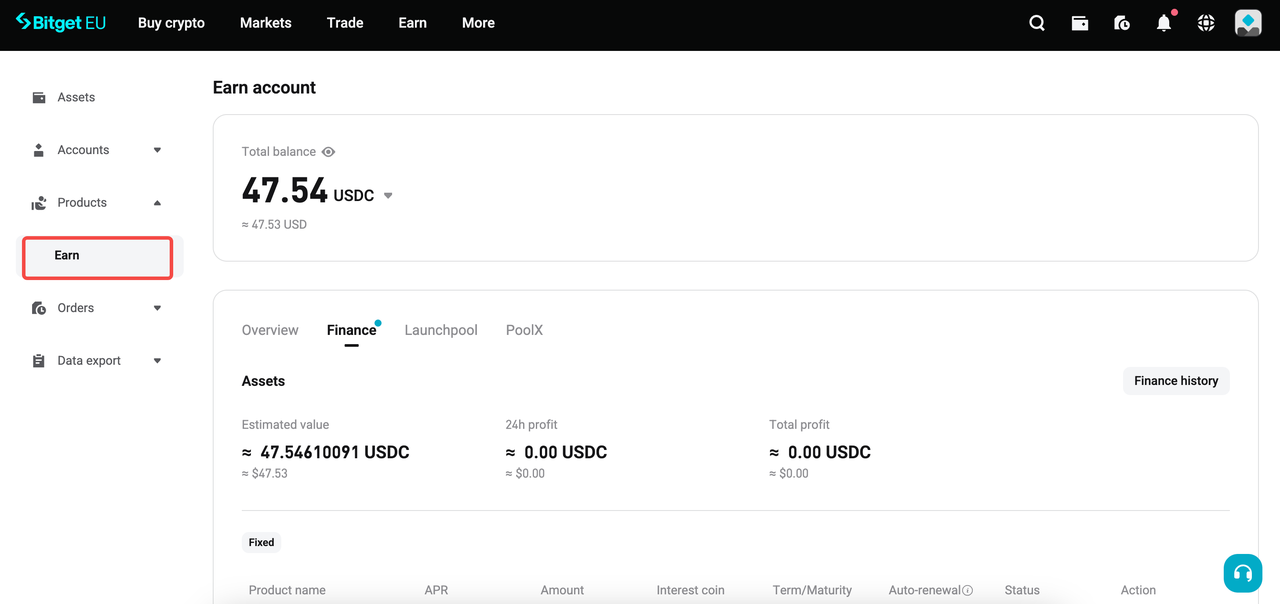Expand the Accounts sidebar arrow
The height and width of the screenshot is (604, 1280).
pyautogui.click(x=157, y=150)
